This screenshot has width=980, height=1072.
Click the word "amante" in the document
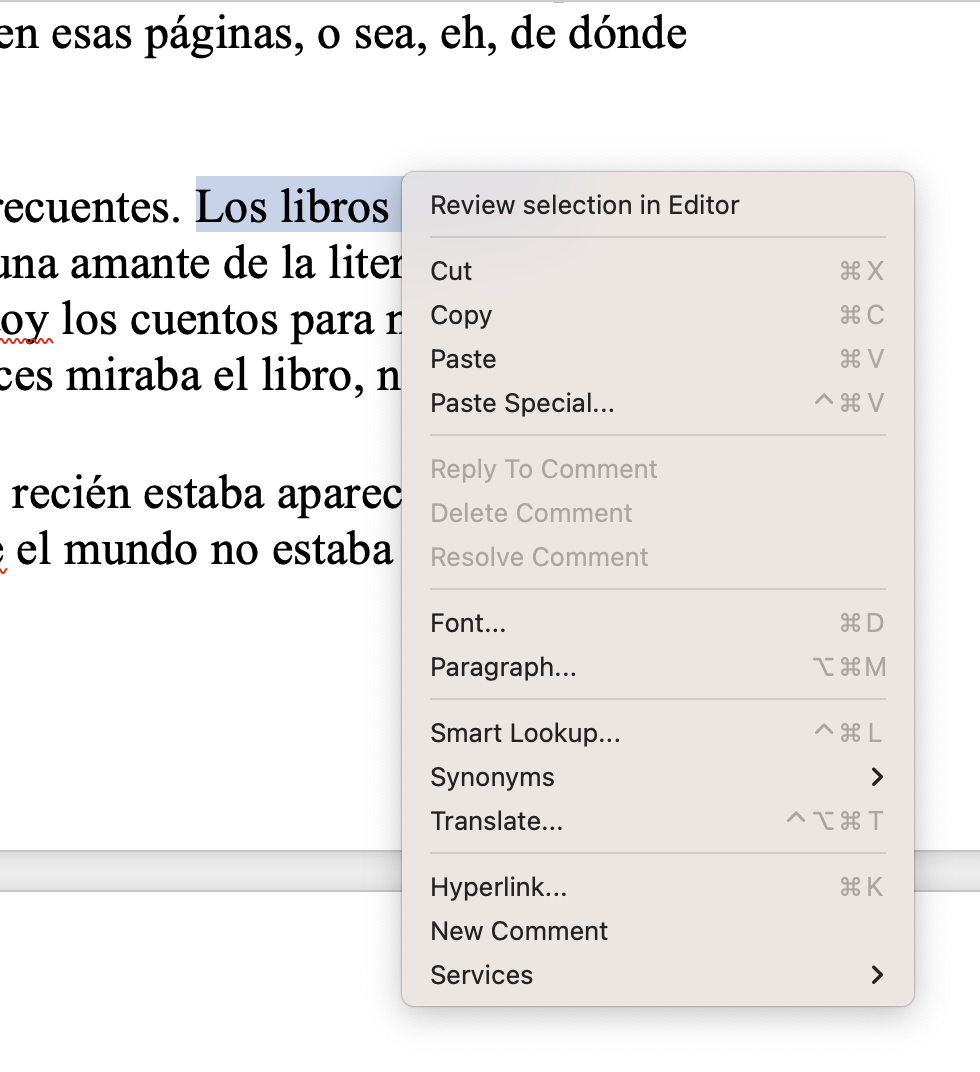pos(141,265)
